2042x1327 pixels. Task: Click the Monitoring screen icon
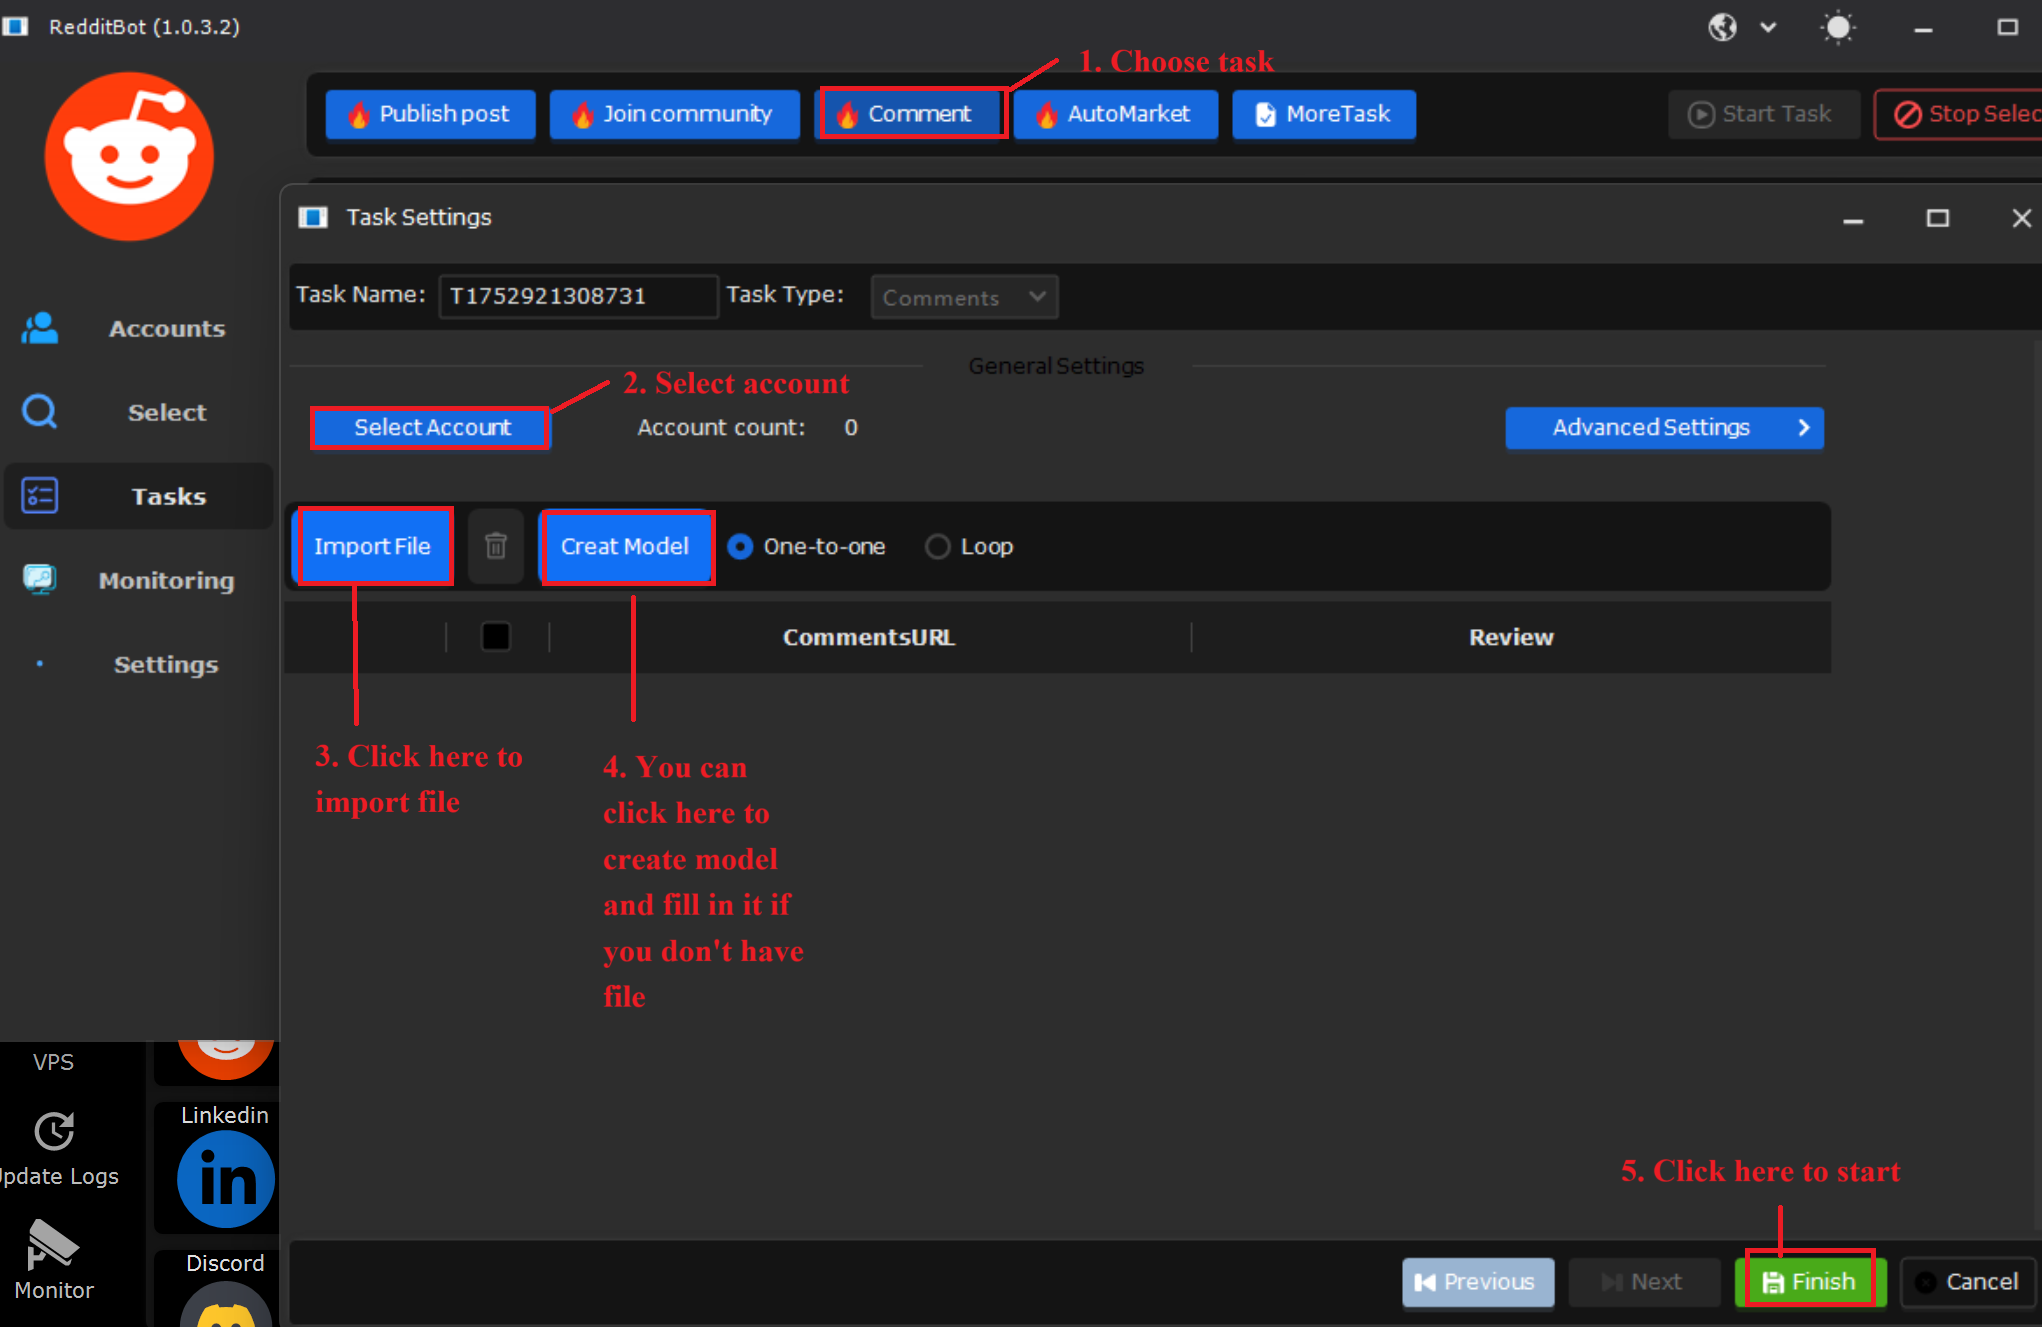(x=40, y=579)
